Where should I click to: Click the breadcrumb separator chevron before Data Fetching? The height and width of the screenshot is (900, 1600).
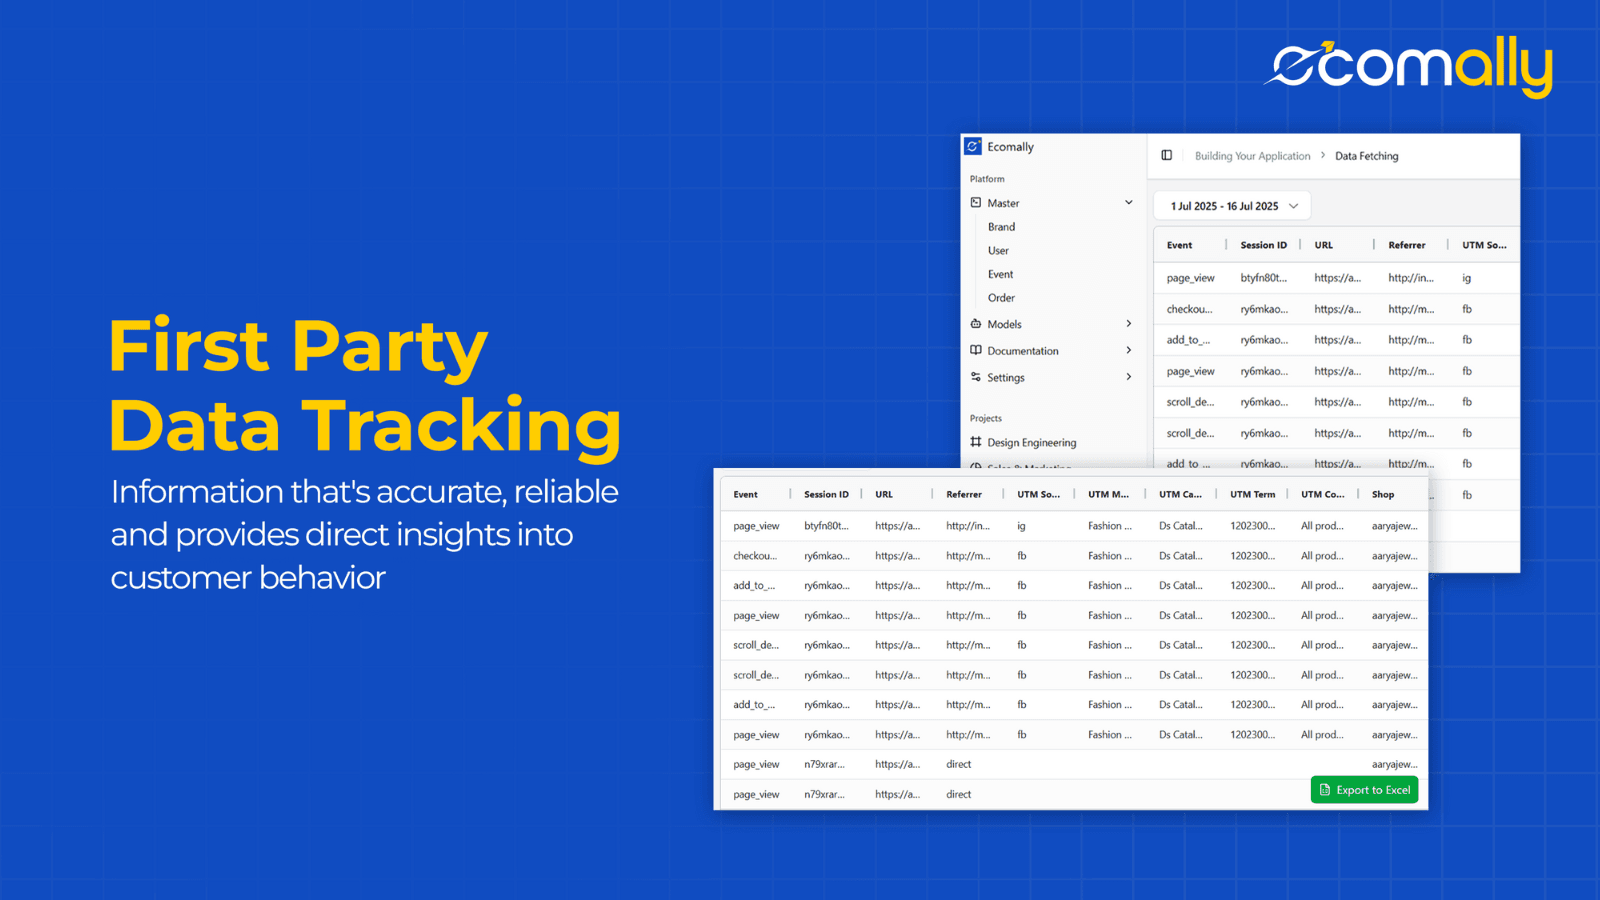(x=1323, y=155)
